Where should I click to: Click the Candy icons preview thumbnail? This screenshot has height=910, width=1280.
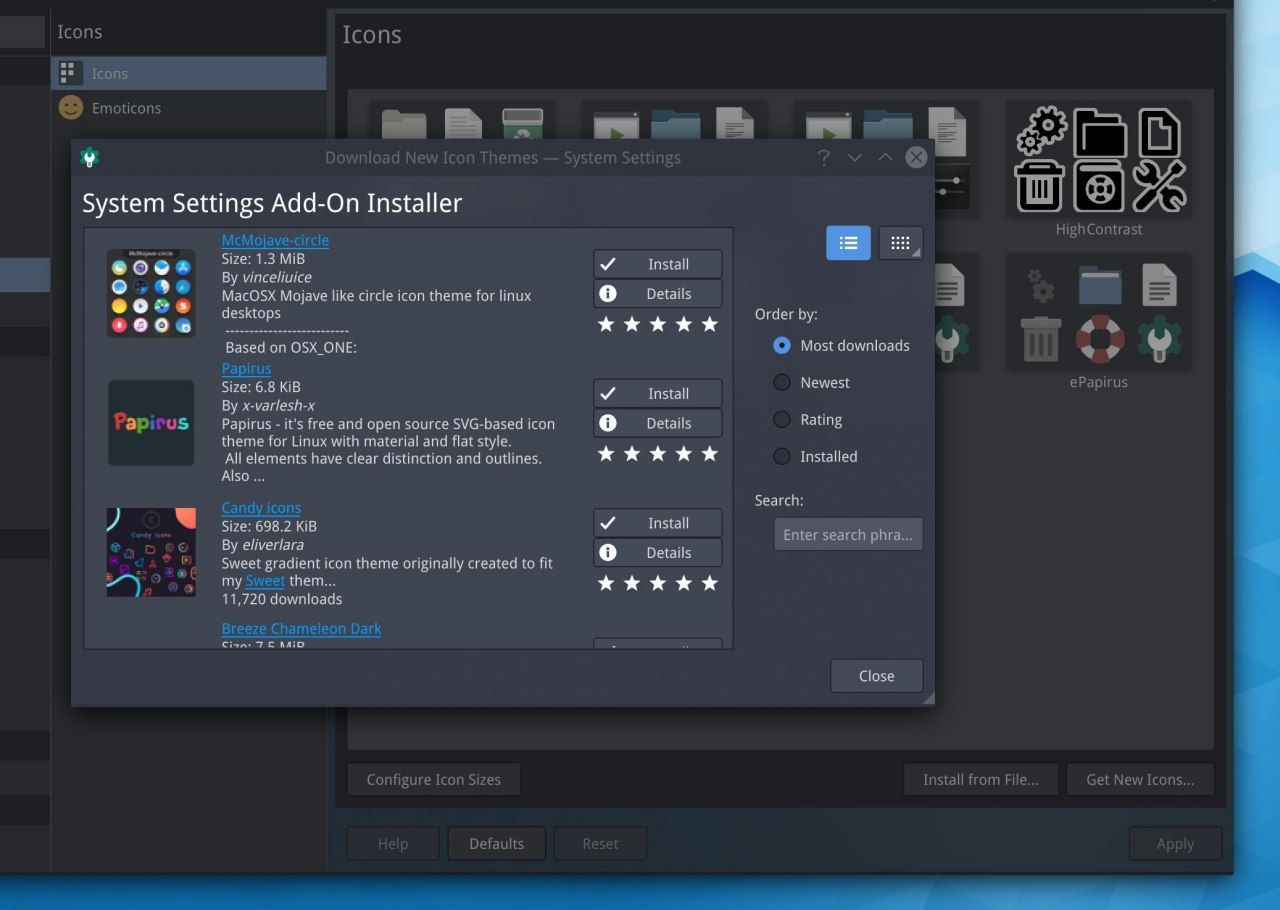151,552
